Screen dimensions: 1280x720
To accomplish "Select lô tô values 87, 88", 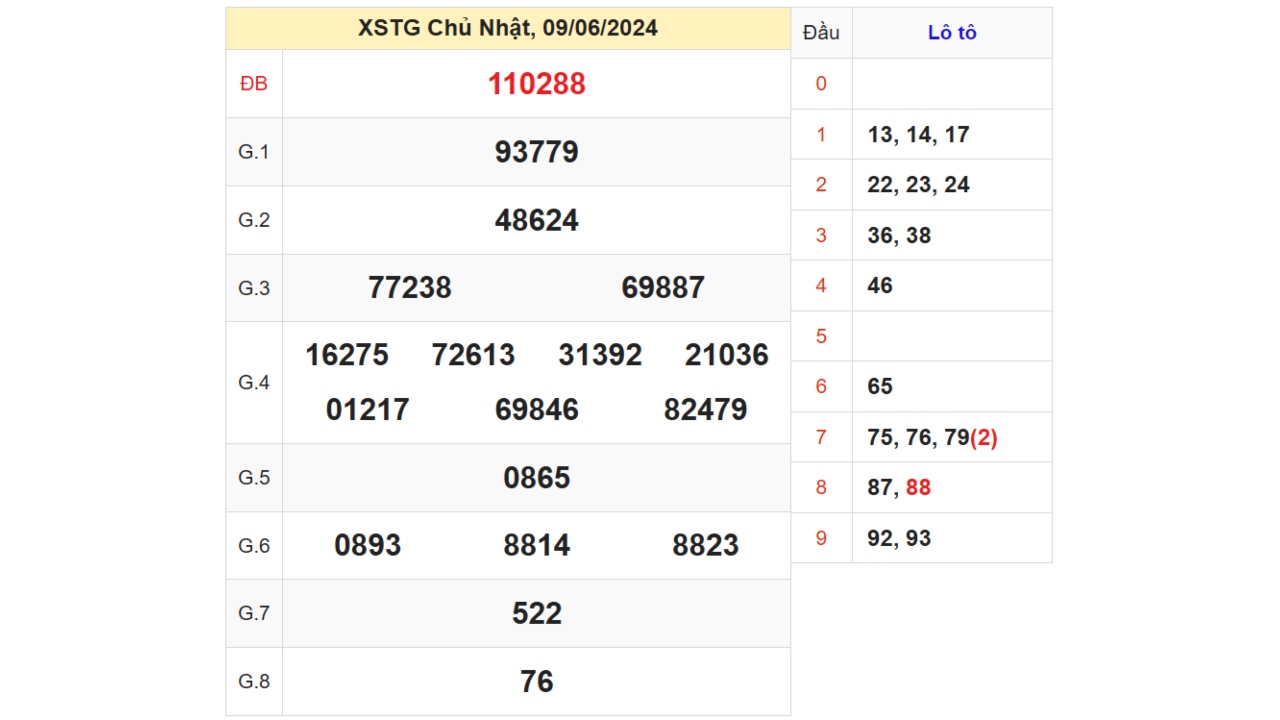I will [x=899, y=488].
